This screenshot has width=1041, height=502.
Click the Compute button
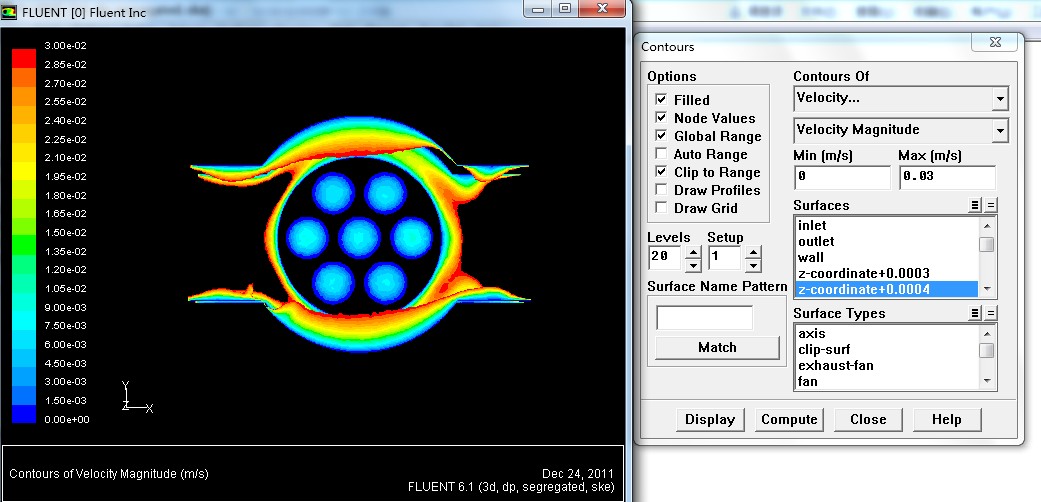point(789,419)
